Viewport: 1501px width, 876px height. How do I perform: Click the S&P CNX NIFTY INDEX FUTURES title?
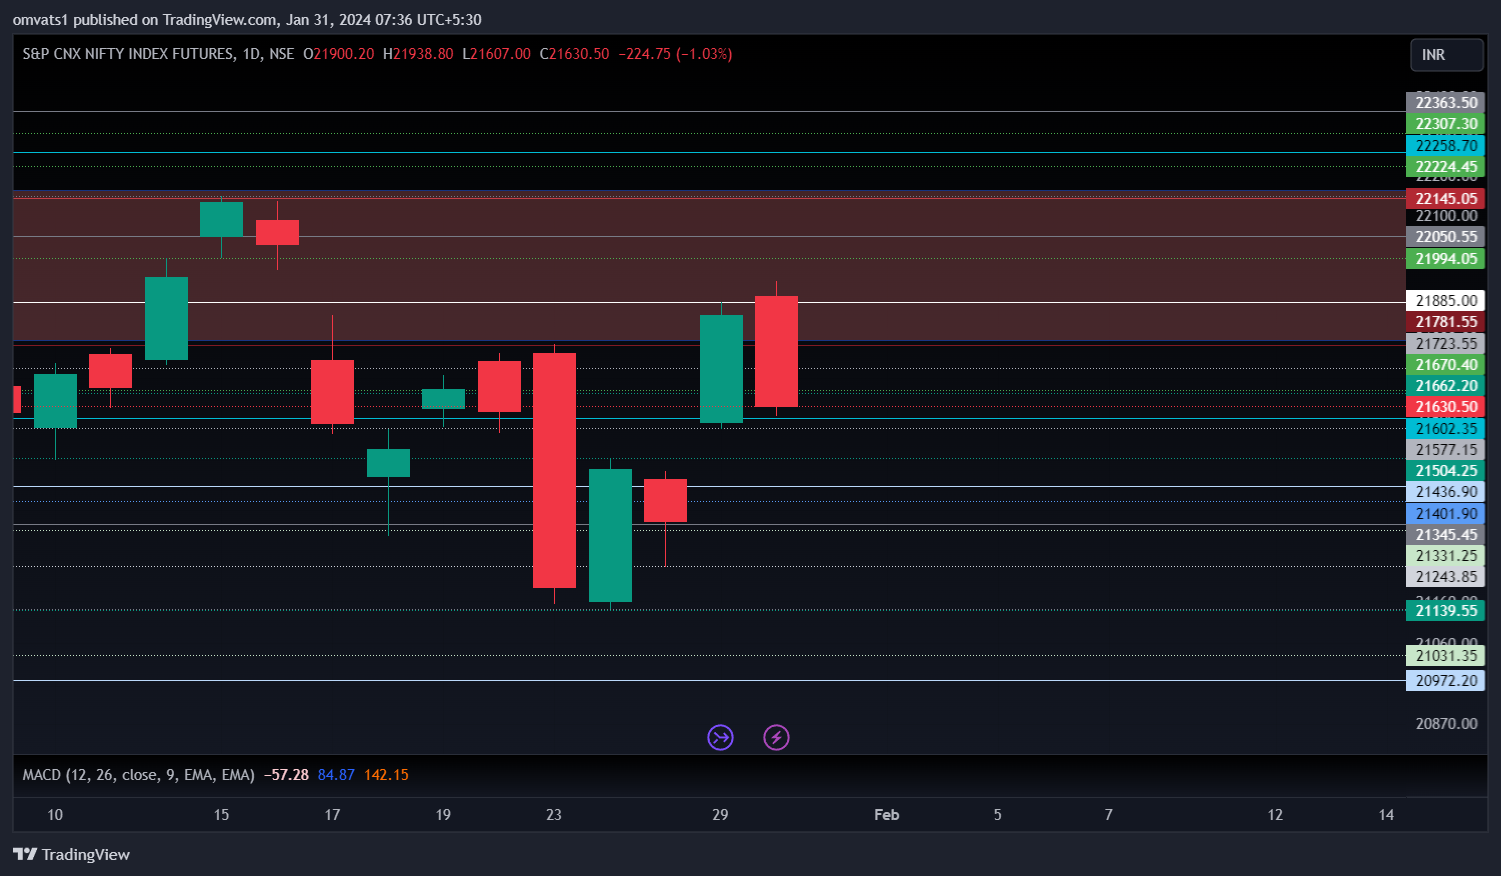pyautogui.click(x=128, y=54)
